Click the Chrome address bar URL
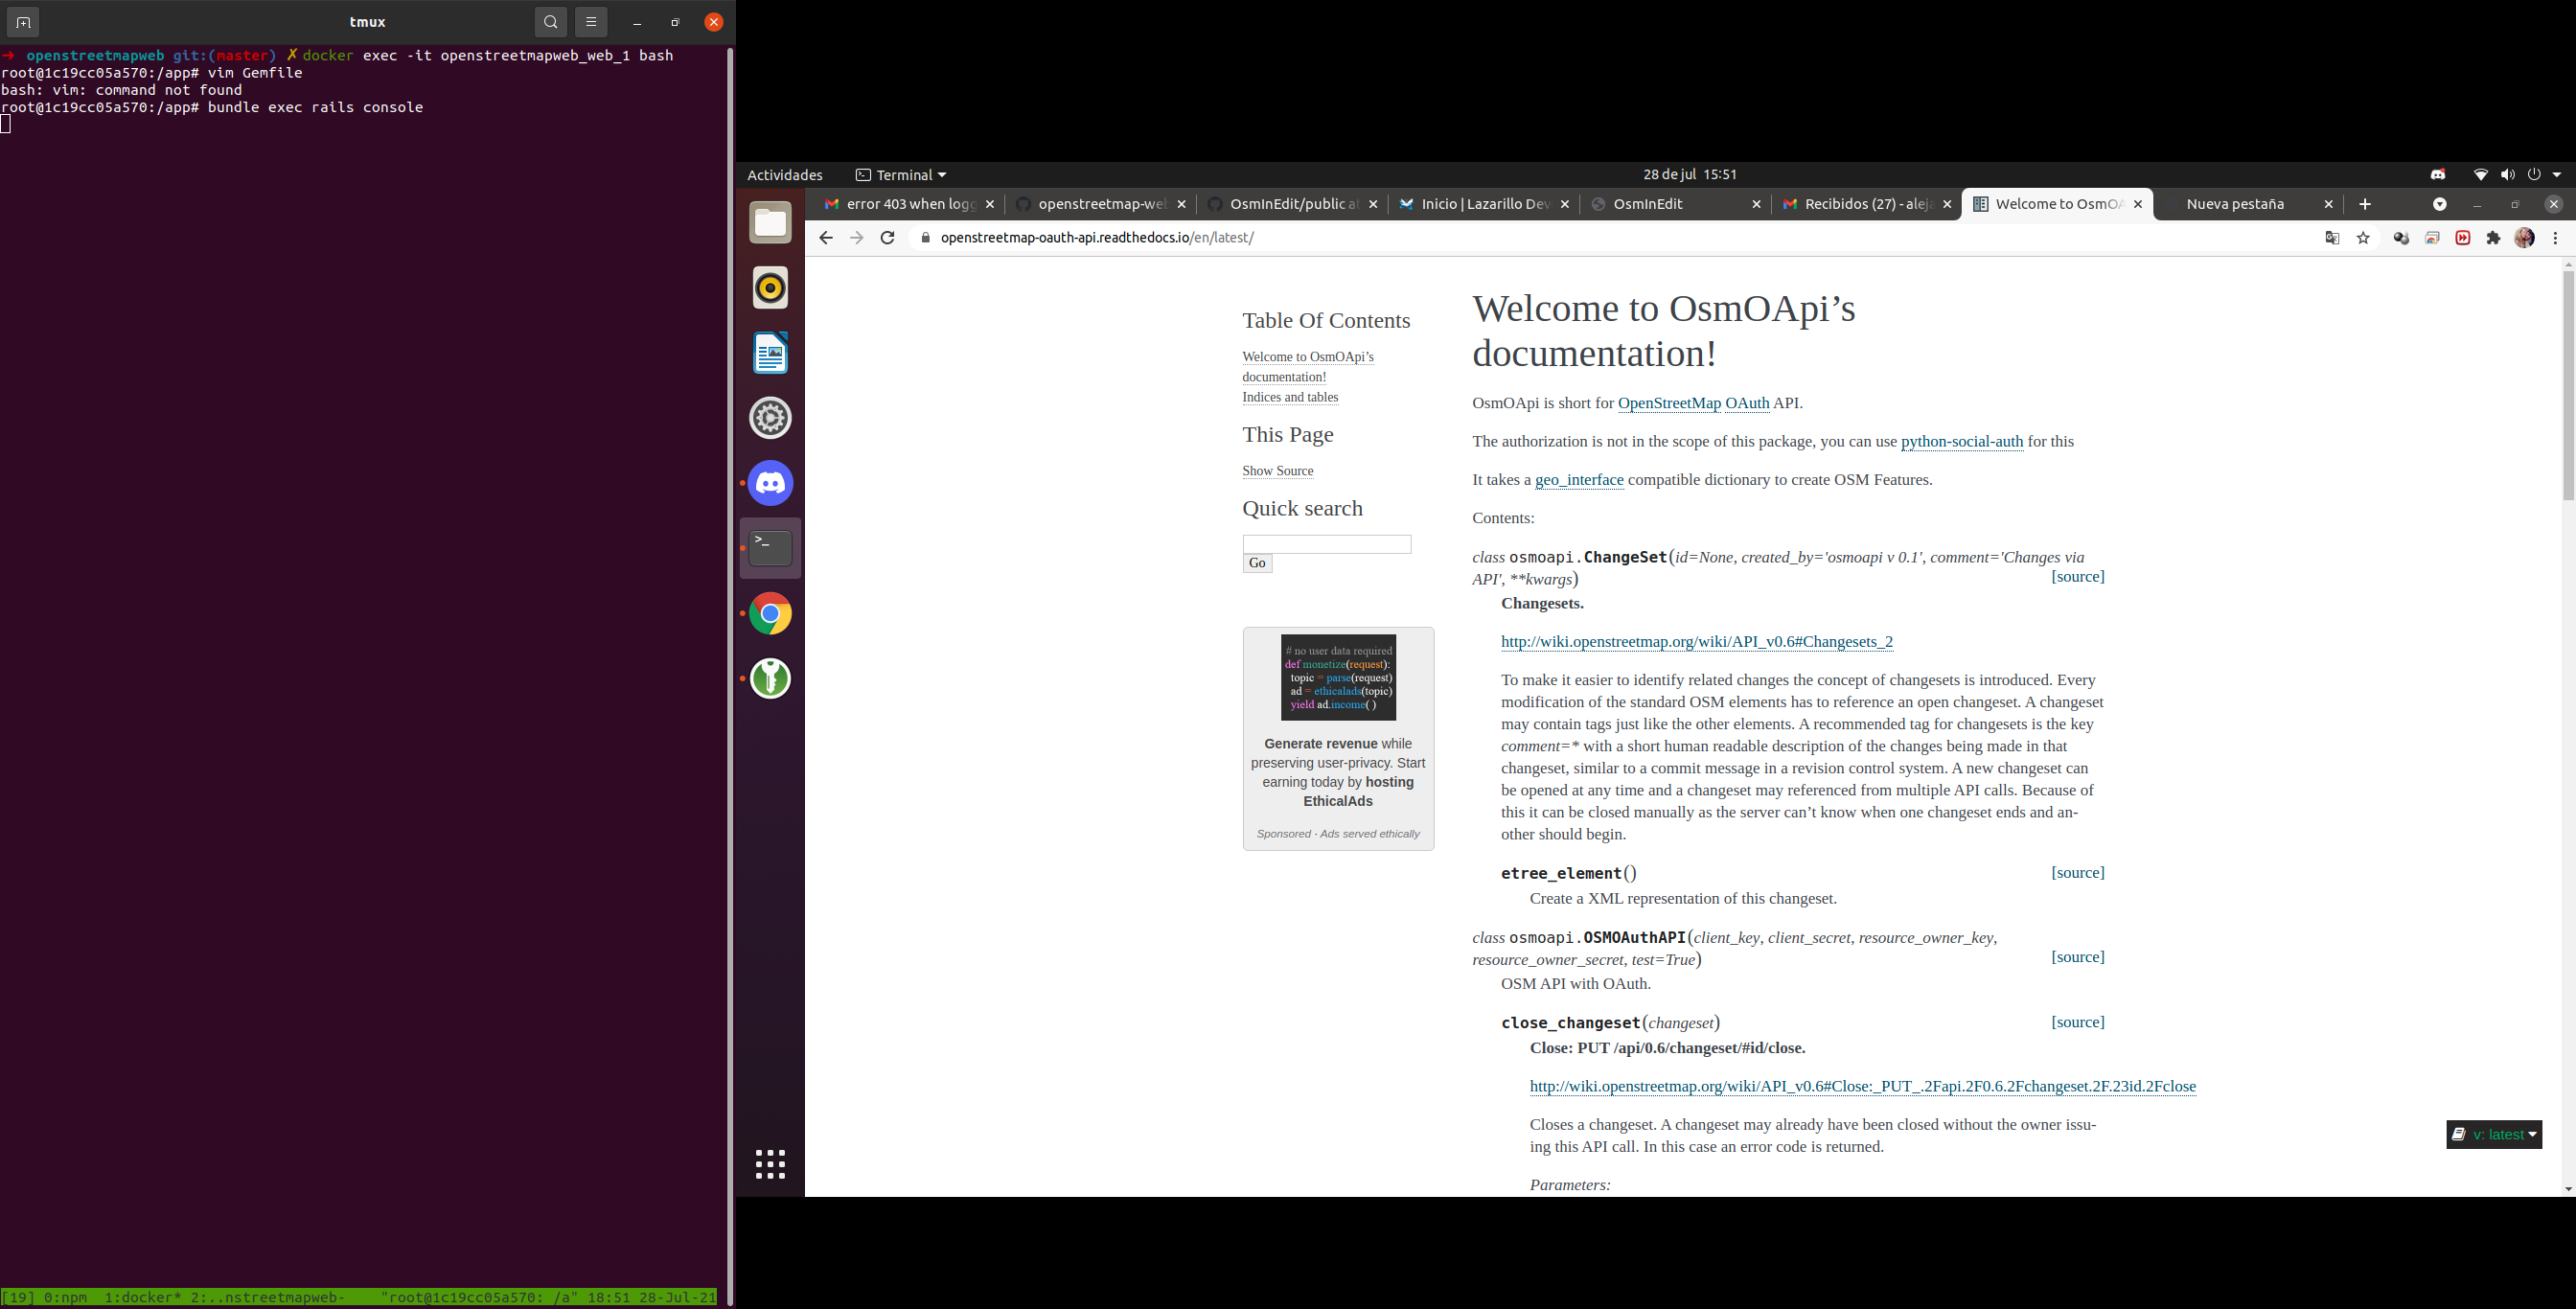 1097,238
